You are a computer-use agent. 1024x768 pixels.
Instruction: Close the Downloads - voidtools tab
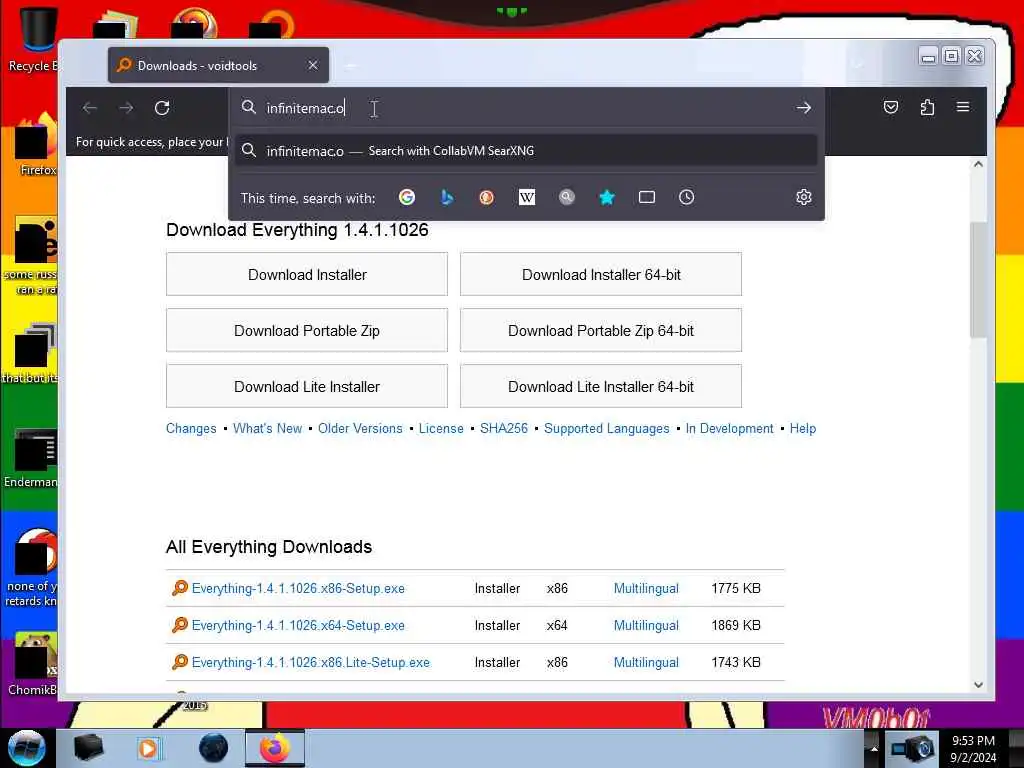[313, 65]
